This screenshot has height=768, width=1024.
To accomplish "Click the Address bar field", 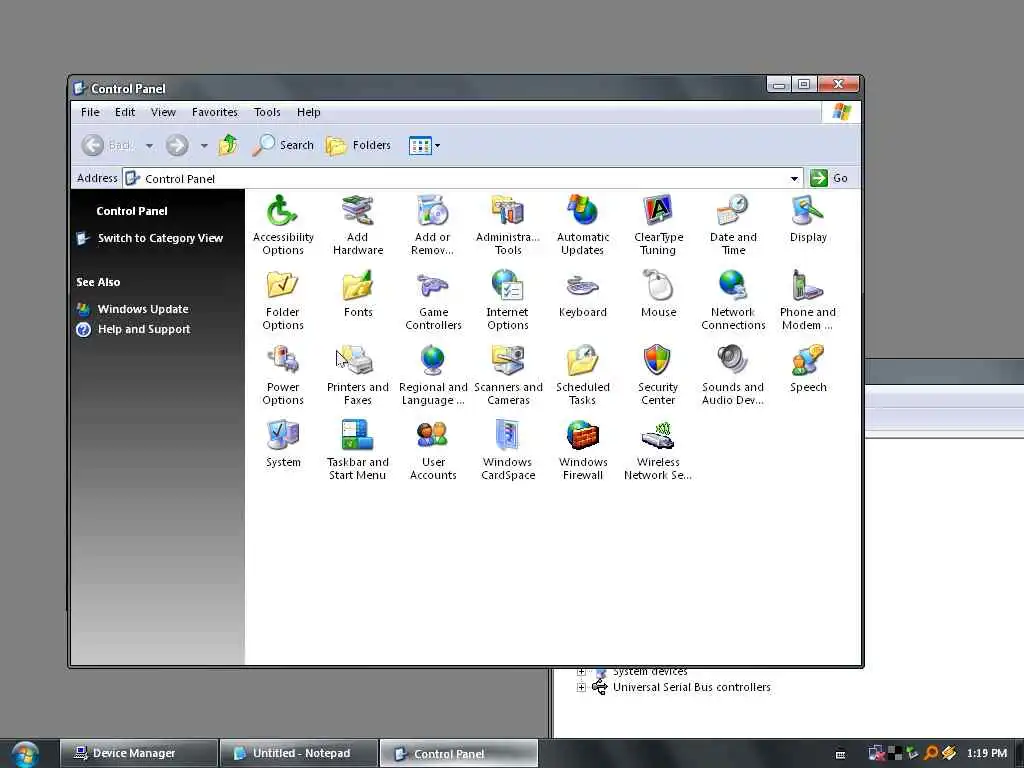I will click(462, 178).
